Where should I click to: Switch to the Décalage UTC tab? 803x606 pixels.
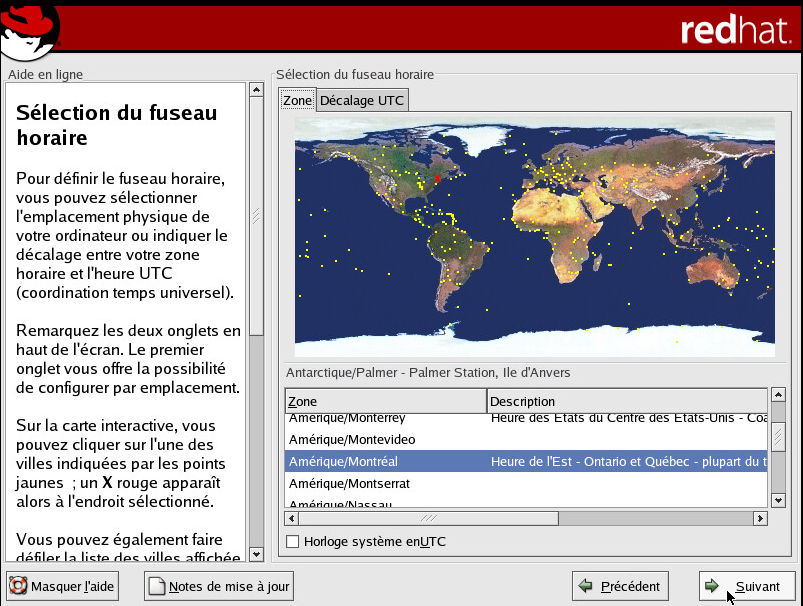click(361, 100)
